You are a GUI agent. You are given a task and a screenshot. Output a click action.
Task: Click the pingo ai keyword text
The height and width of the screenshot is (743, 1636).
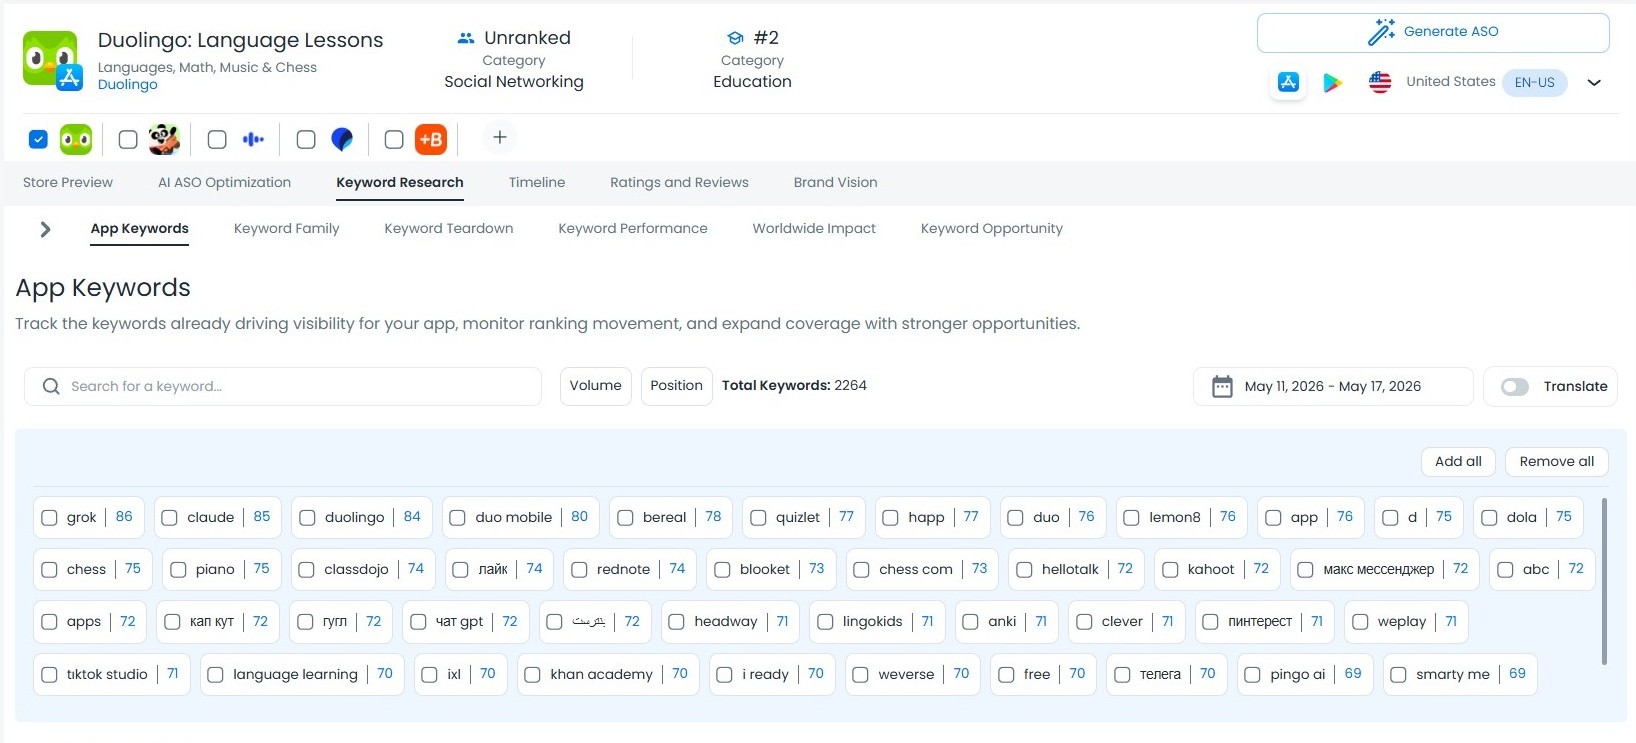[x=1297, y=674]
